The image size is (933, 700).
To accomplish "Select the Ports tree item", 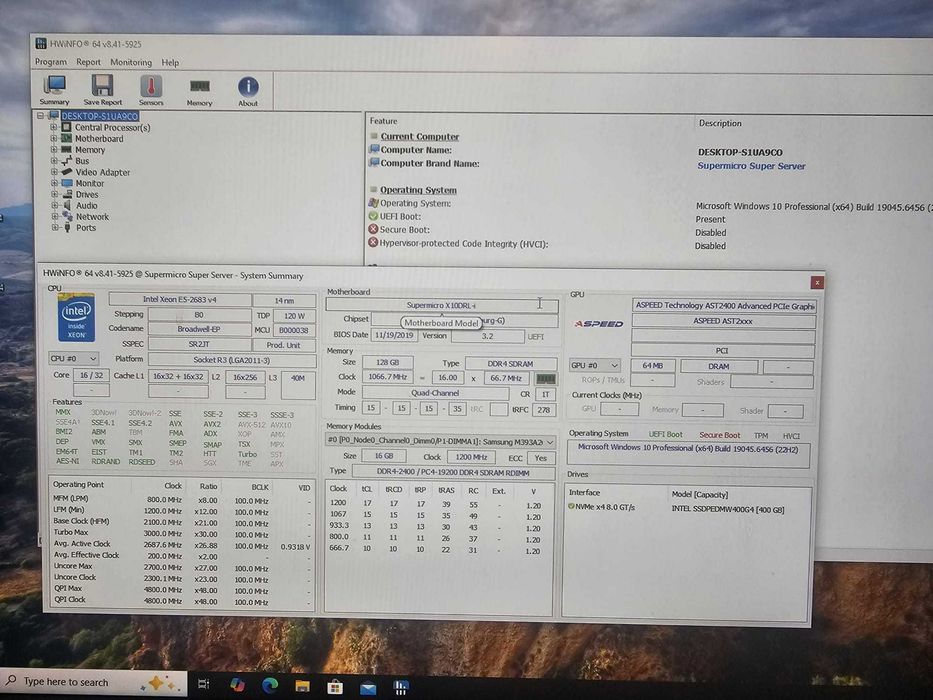I will tap(86, 227).
